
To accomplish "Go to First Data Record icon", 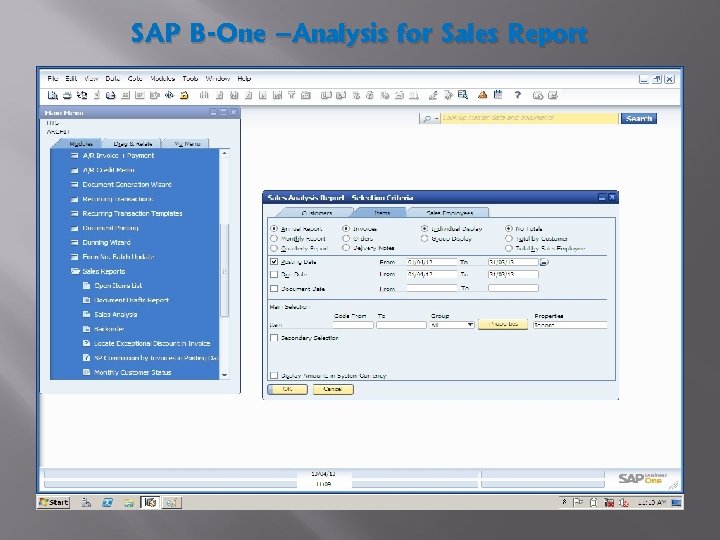I will [x=234, y=95].
